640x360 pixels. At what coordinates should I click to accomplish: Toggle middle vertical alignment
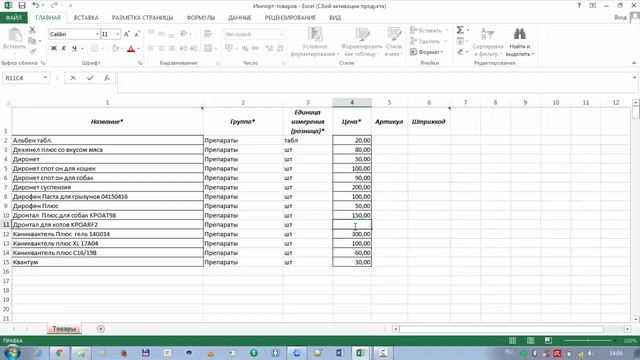(161, 34)
